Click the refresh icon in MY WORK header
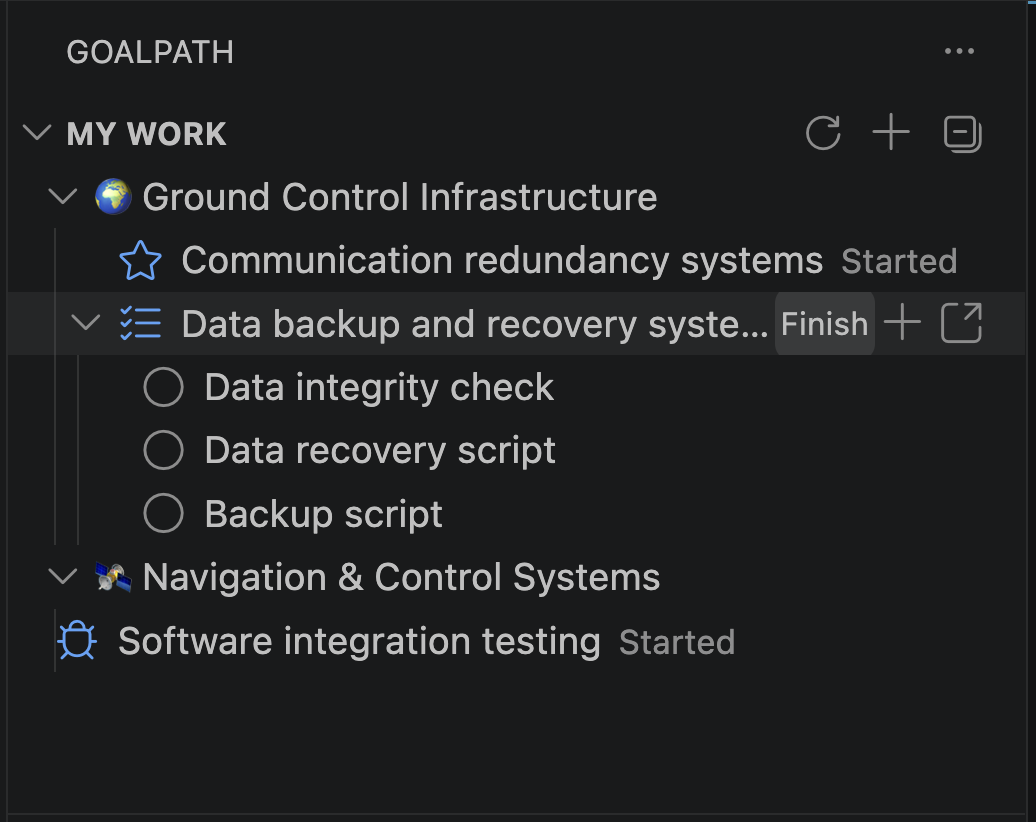This screenshot has height=822, width=1036. pos(823,133)
